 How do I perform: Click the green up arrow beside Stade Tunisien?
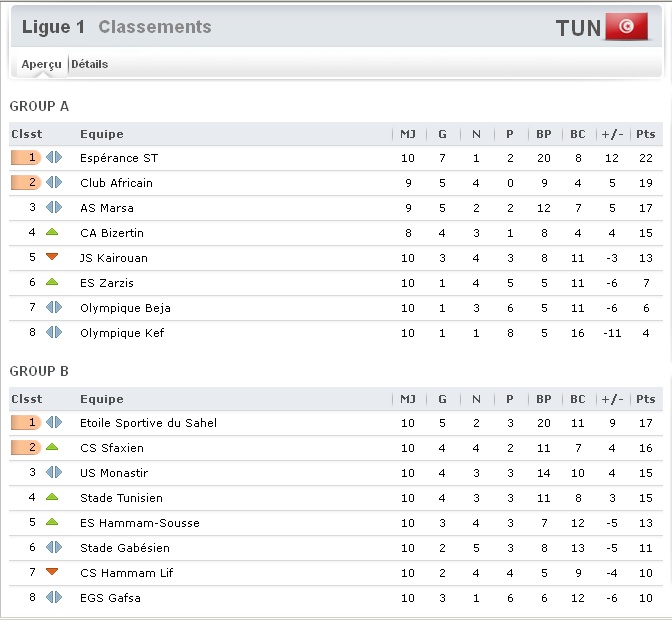(x=52, y=497)
